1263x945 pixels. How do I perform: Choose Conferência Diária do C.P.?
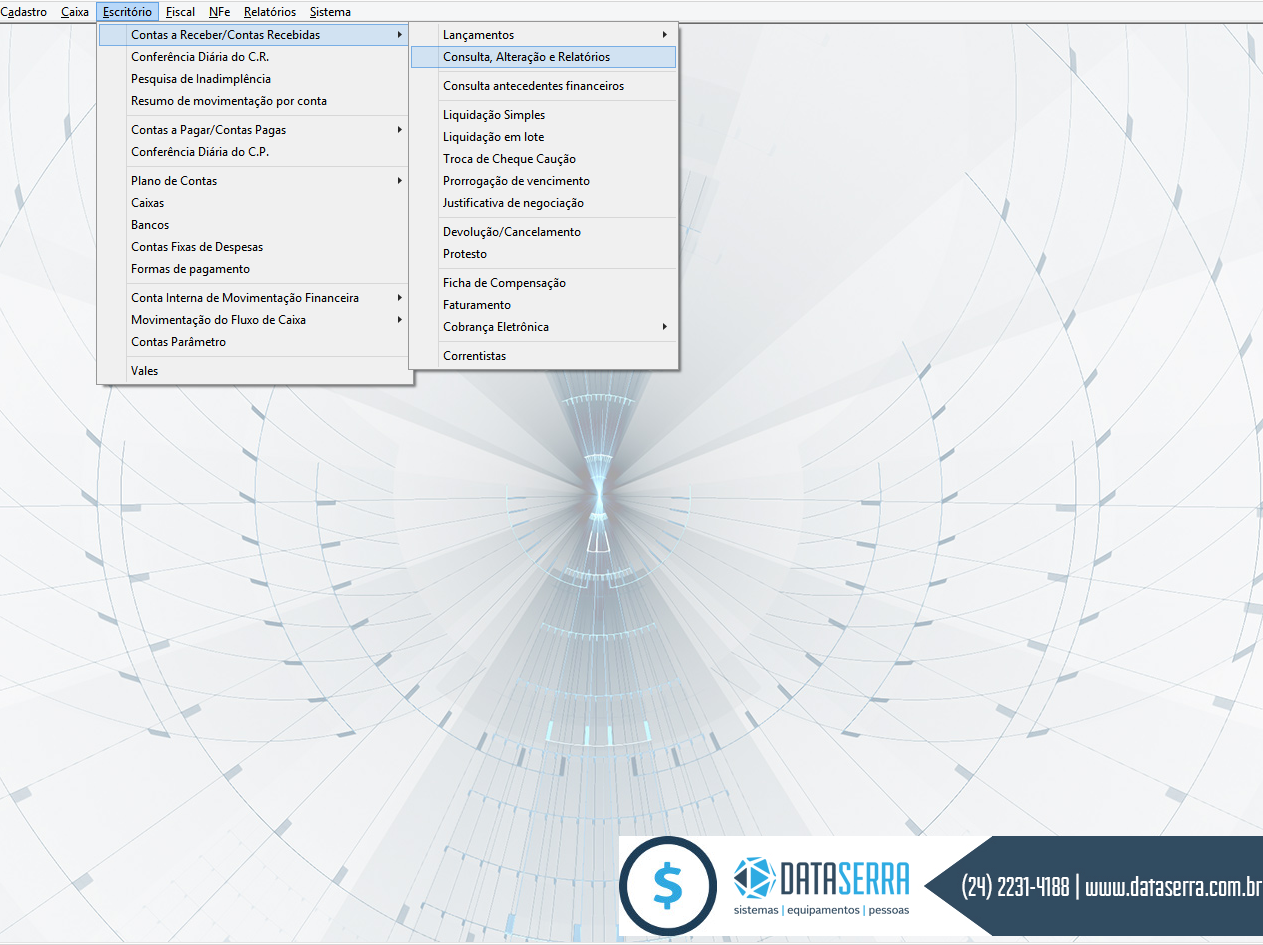coord(255,152)
